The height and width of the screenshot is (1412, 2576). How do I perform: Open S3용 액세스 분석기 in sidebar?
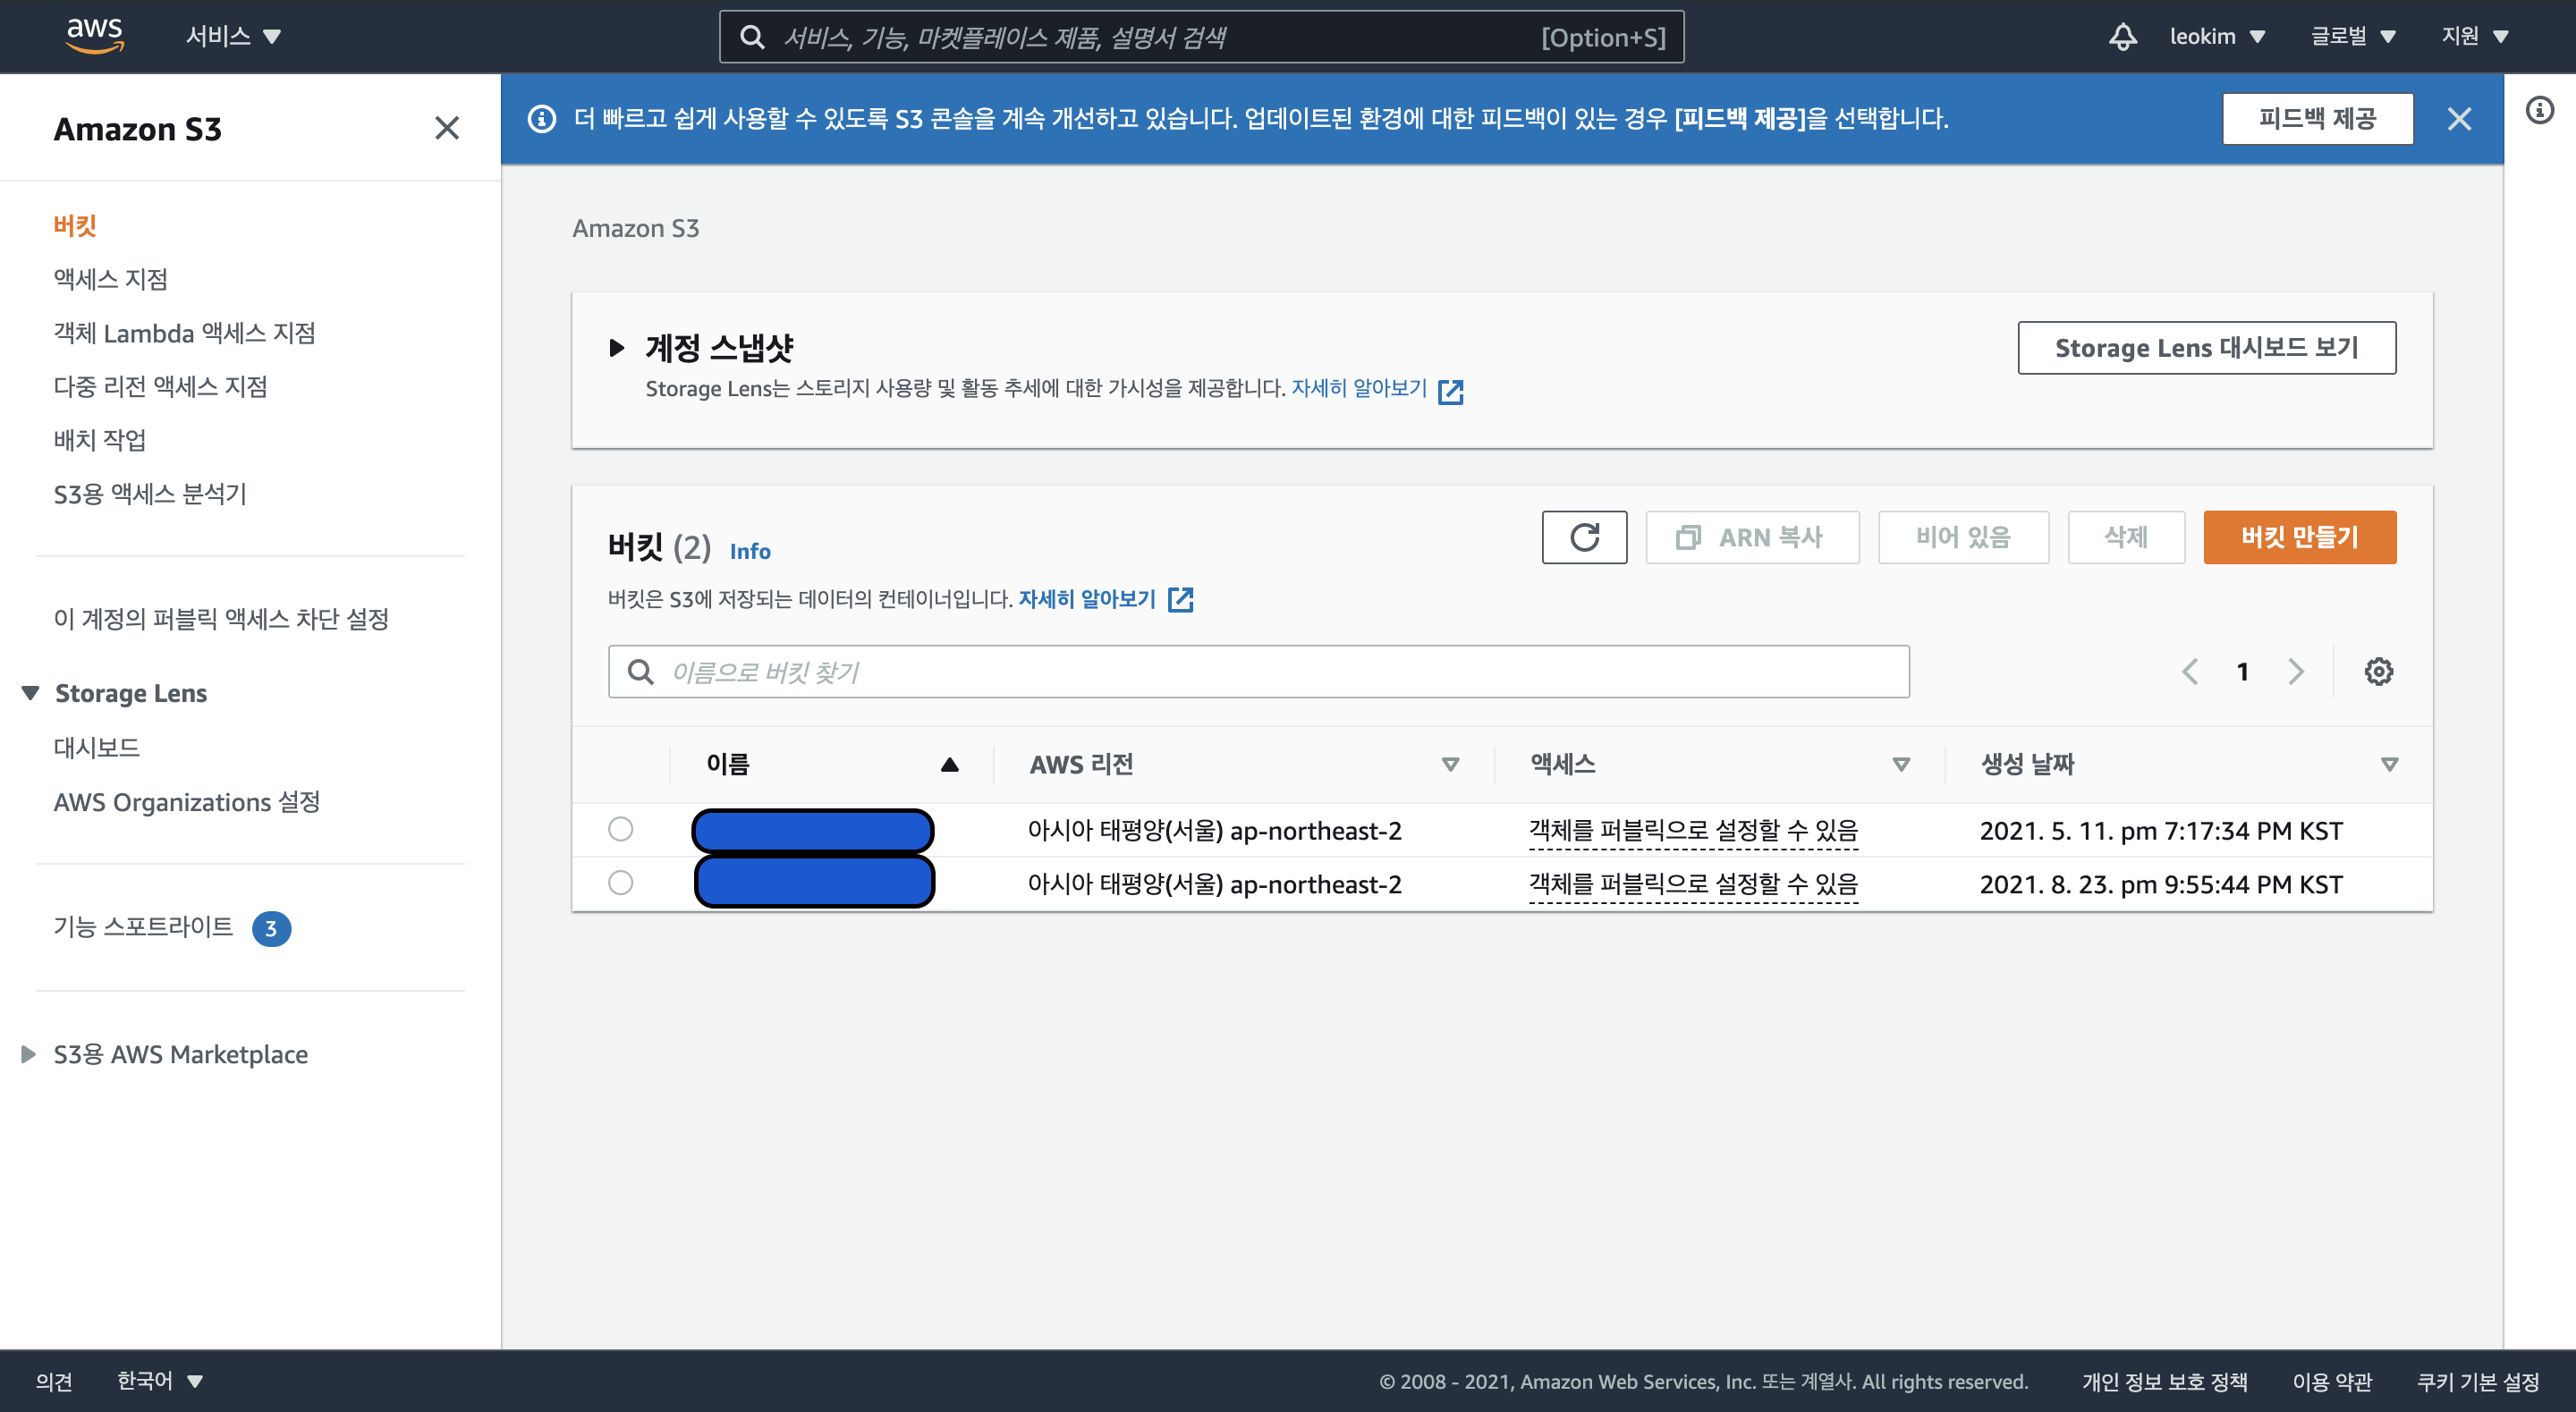tap(150, 494)
